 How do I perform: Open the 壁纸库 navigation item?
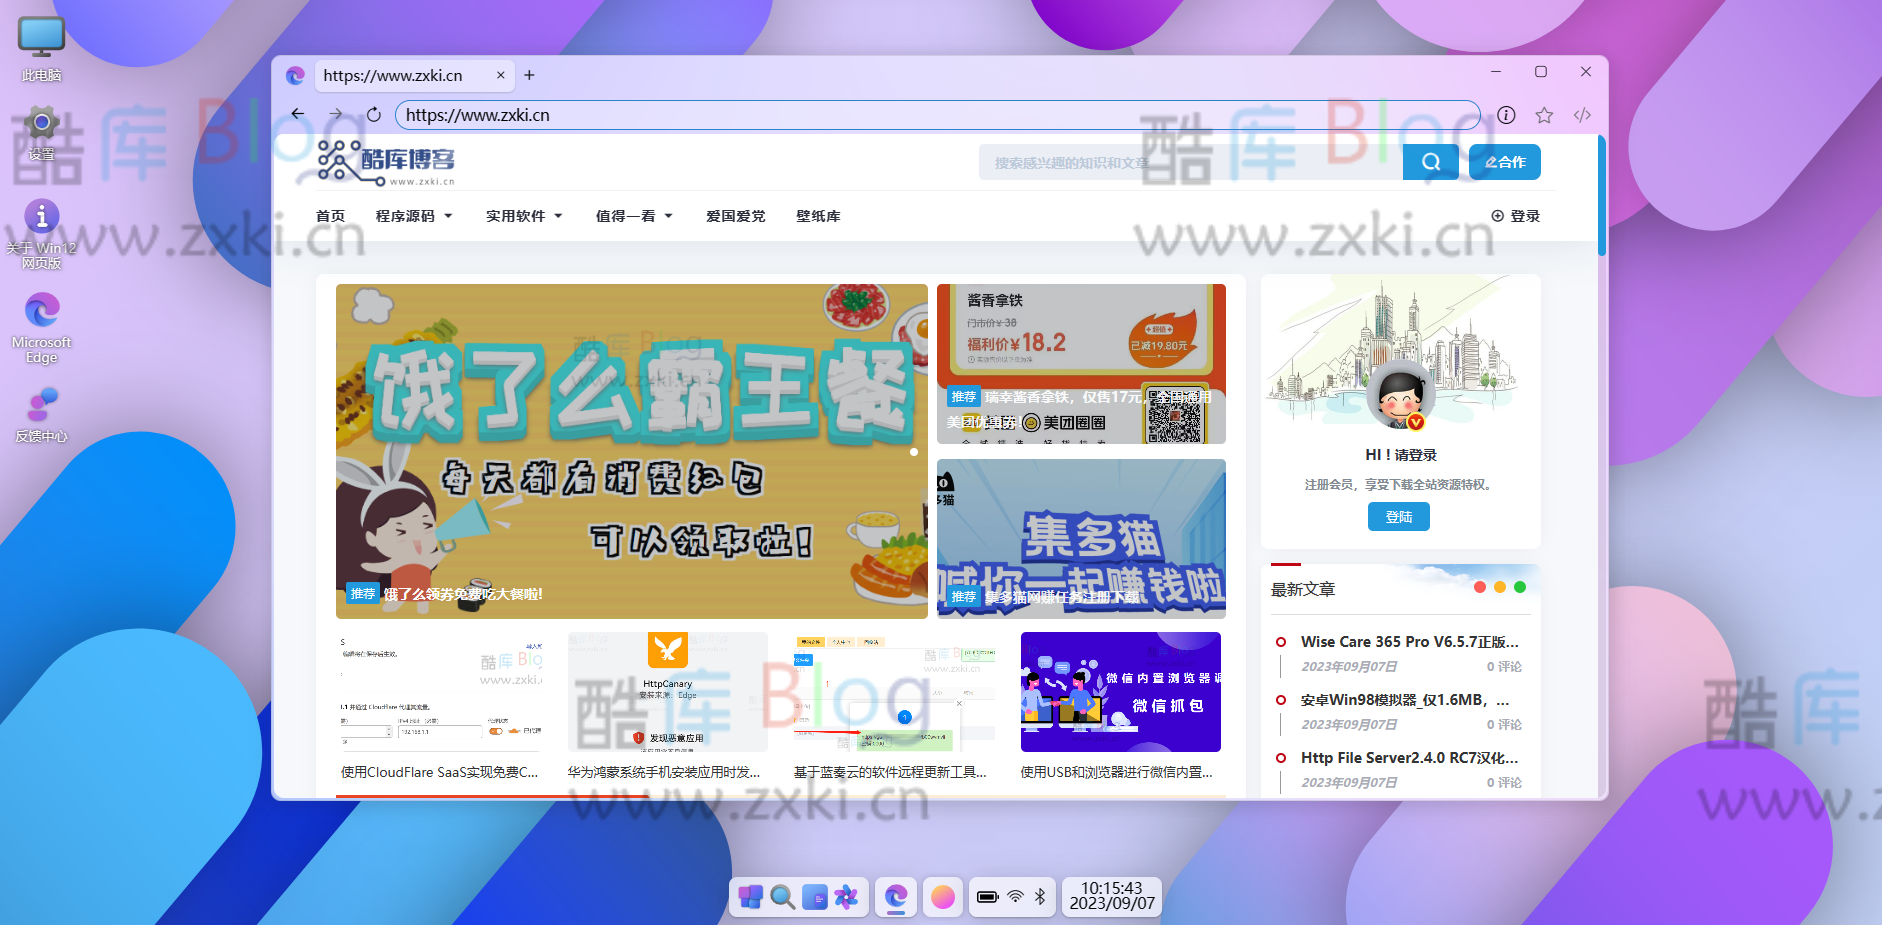click(x=817, y=215)
